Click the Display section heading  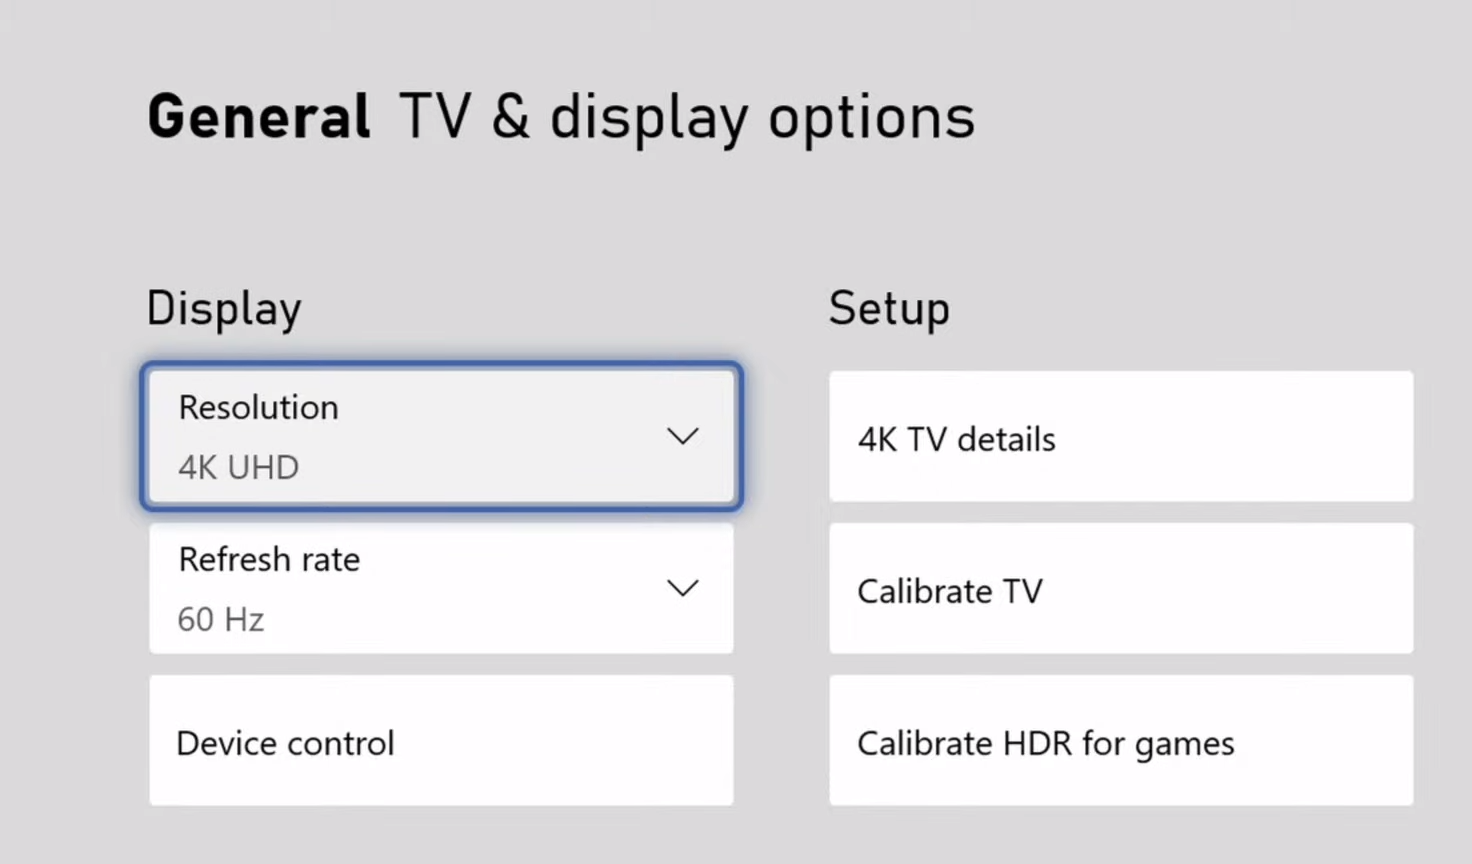[x=223, y=308]
